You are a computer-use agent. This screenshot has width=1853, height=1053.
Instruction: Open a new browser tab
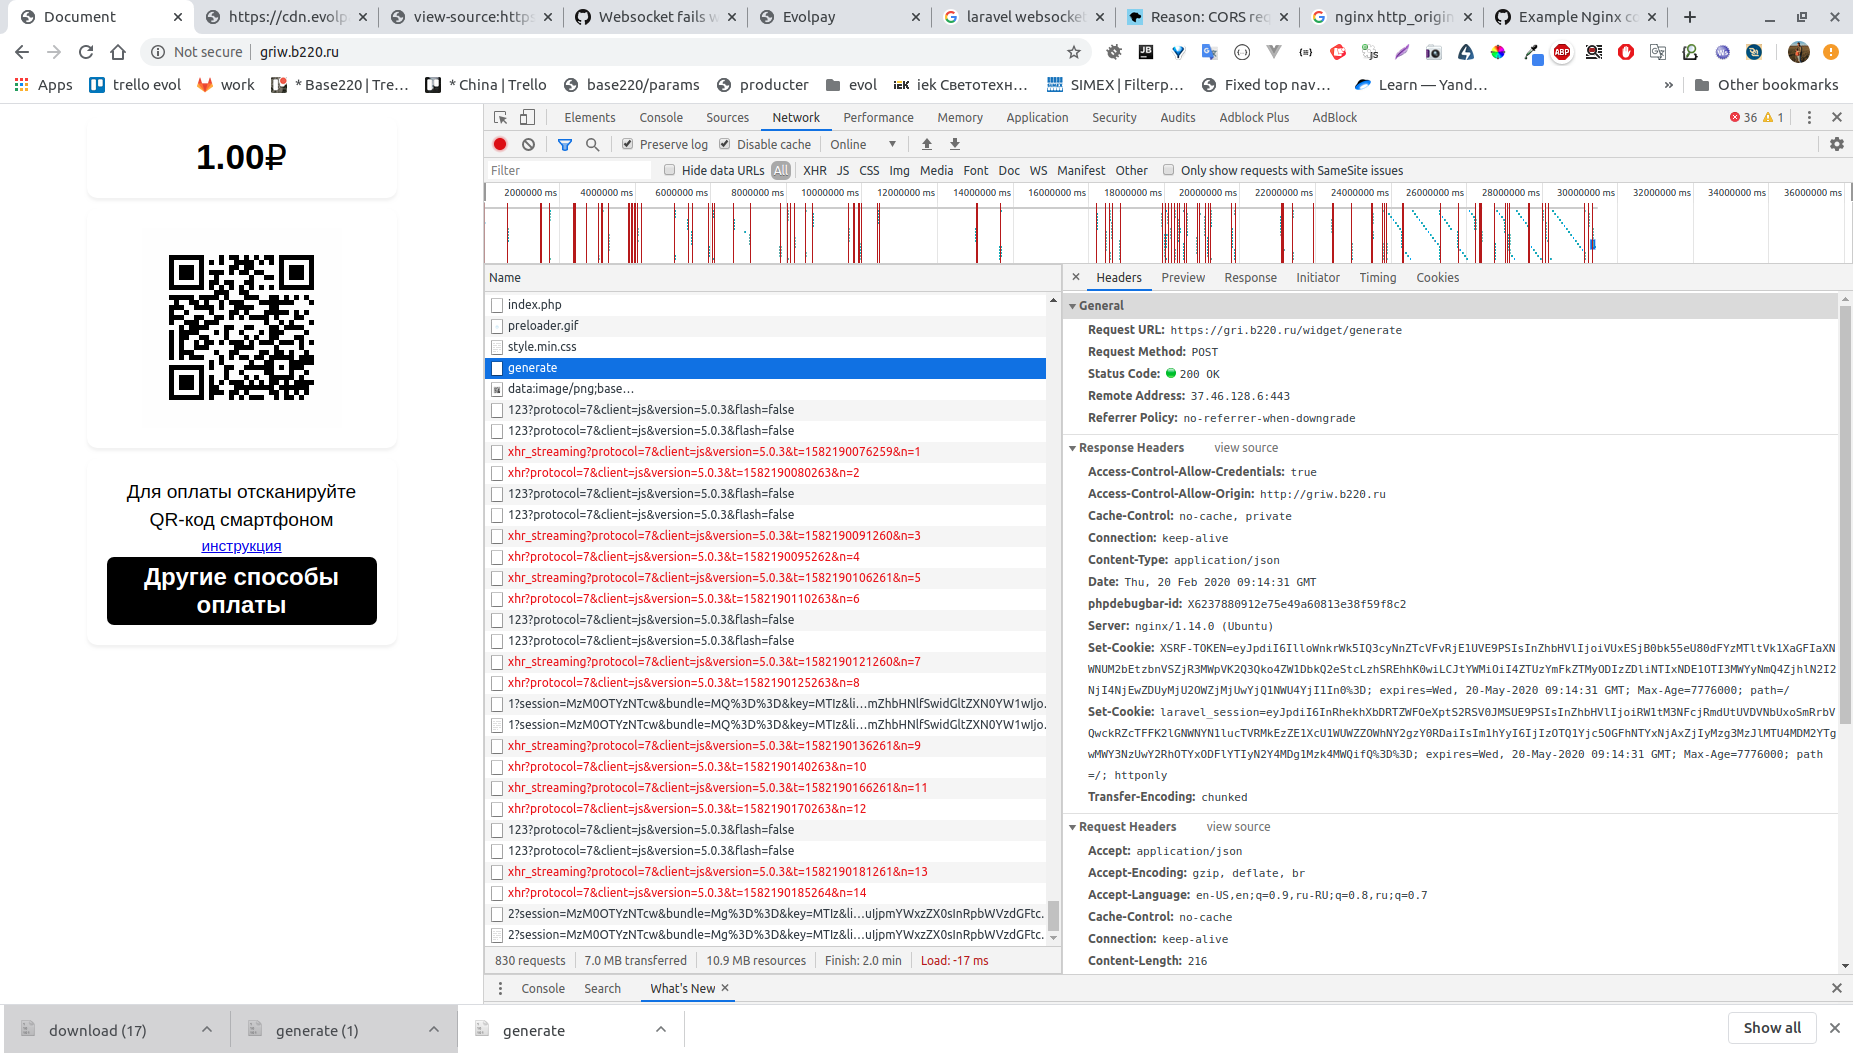point(1690,17)
